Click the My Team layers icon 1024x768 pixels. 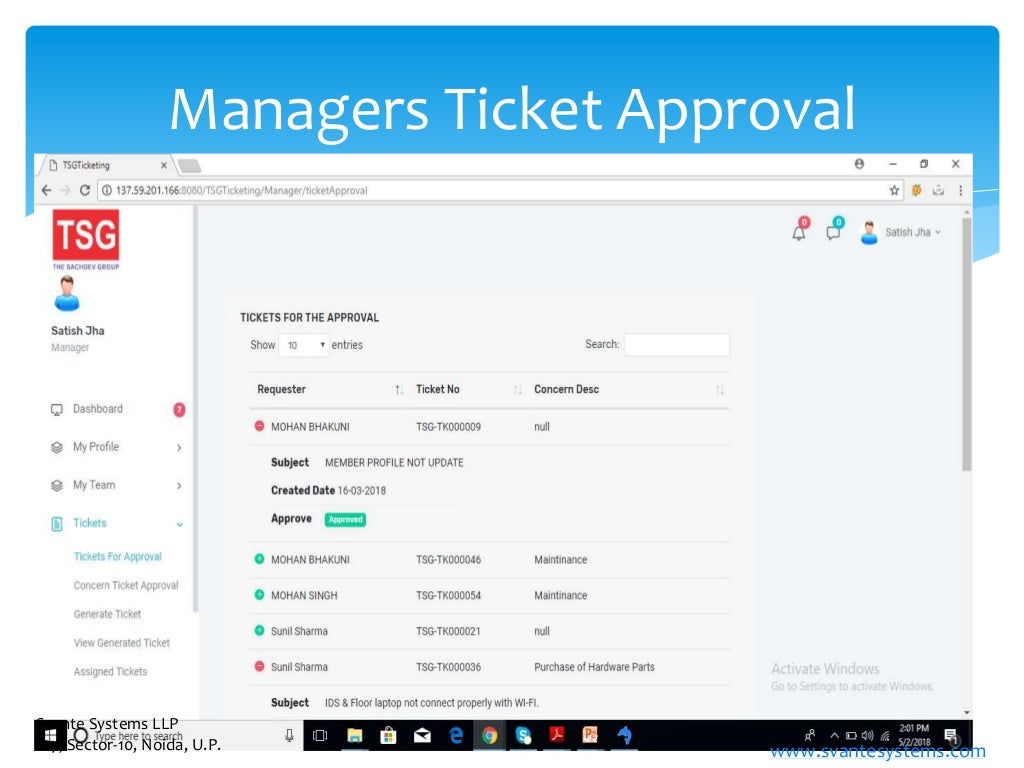57,485
